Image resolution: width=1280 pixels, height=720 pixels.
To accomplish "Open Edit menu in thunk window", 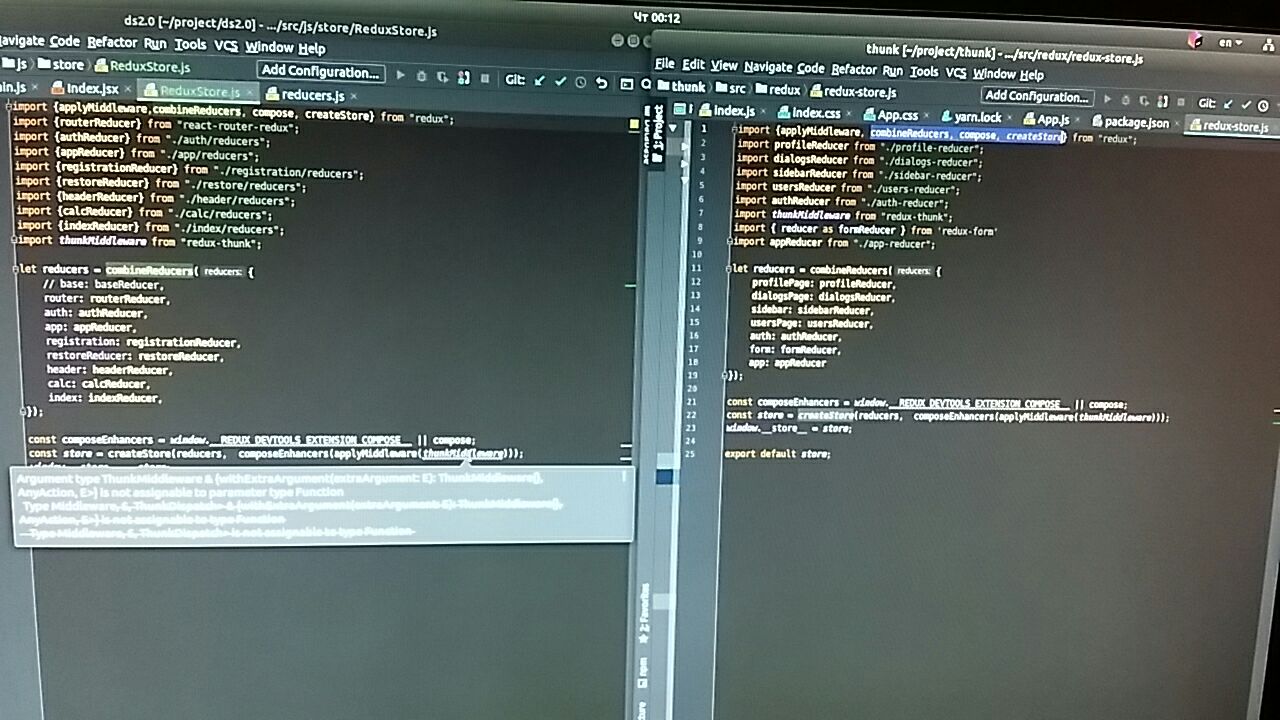I will (x=693, y=65).
